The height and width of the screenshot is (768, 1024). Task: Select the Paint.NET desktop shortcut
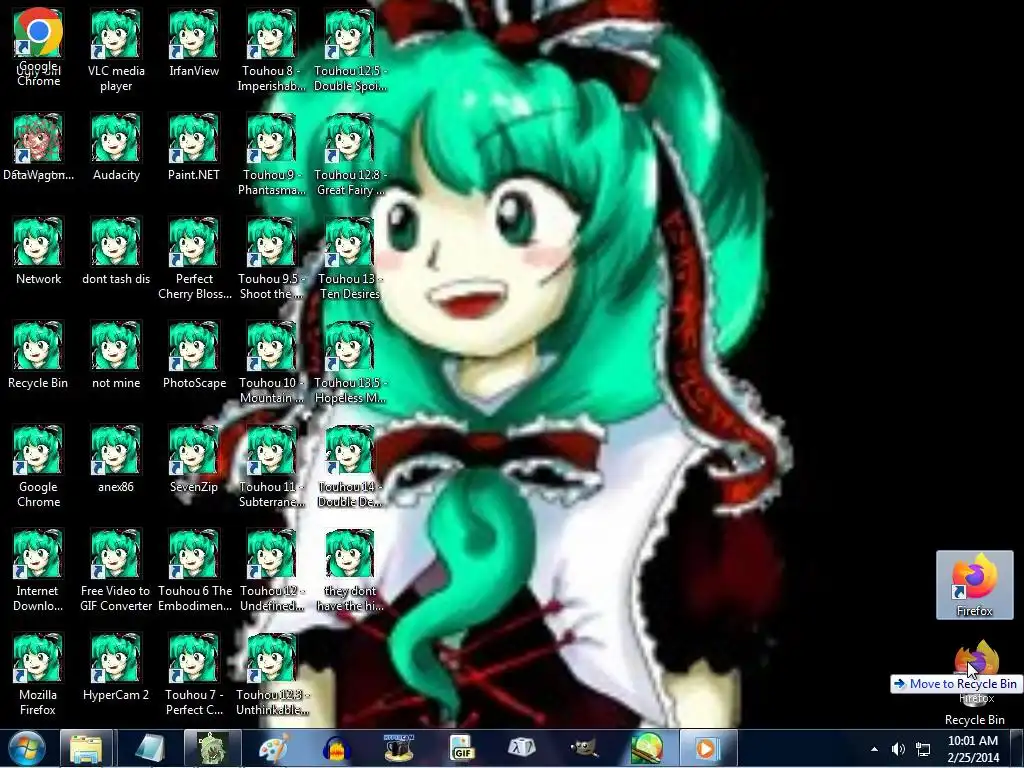point(194,148)
